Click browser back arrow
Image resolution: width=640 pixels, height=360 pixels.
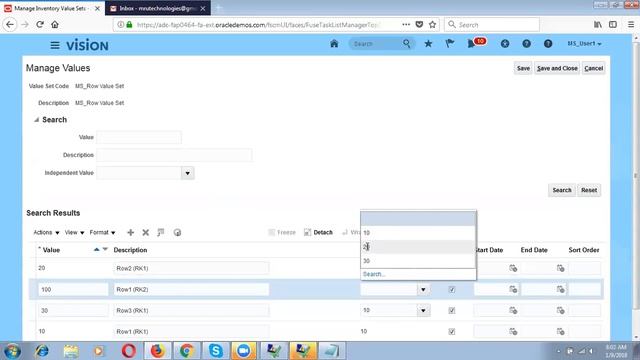coord(10,24)
